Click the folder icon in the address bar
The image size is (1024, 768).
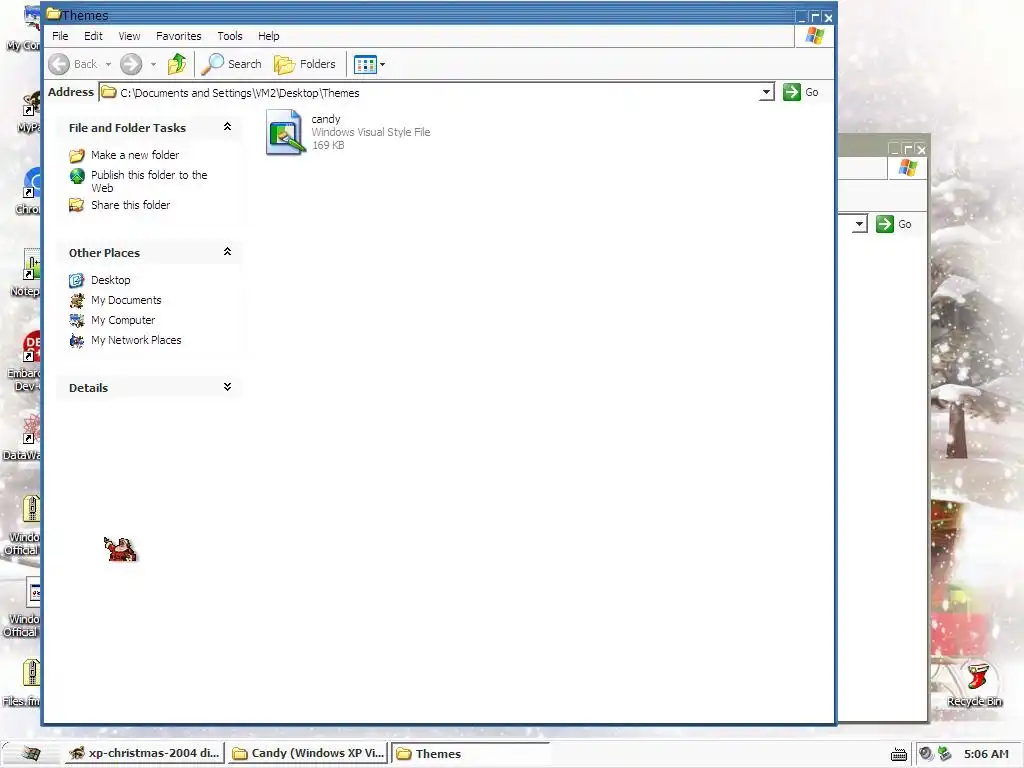click(x=109, y=93)
